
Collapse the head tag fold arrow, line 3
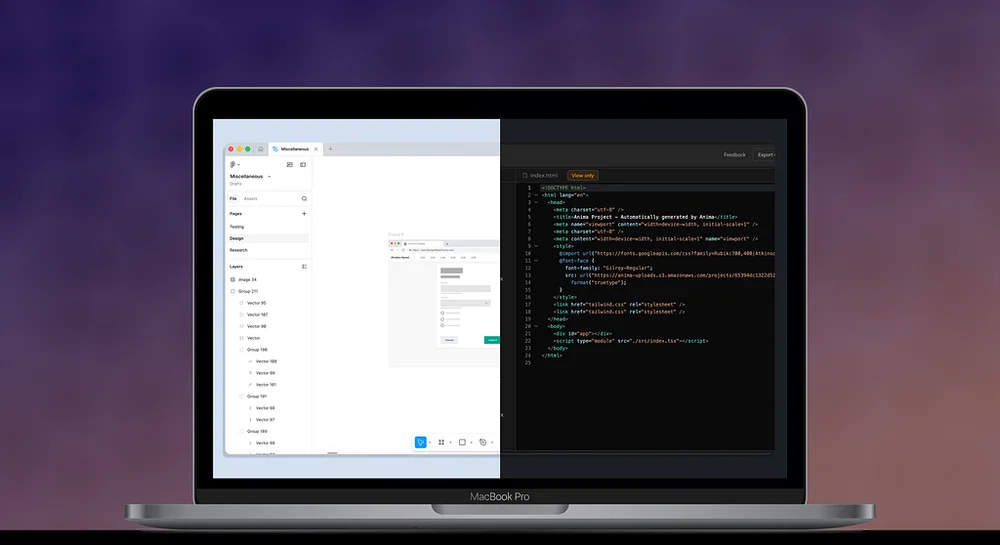tap(536, 203)
